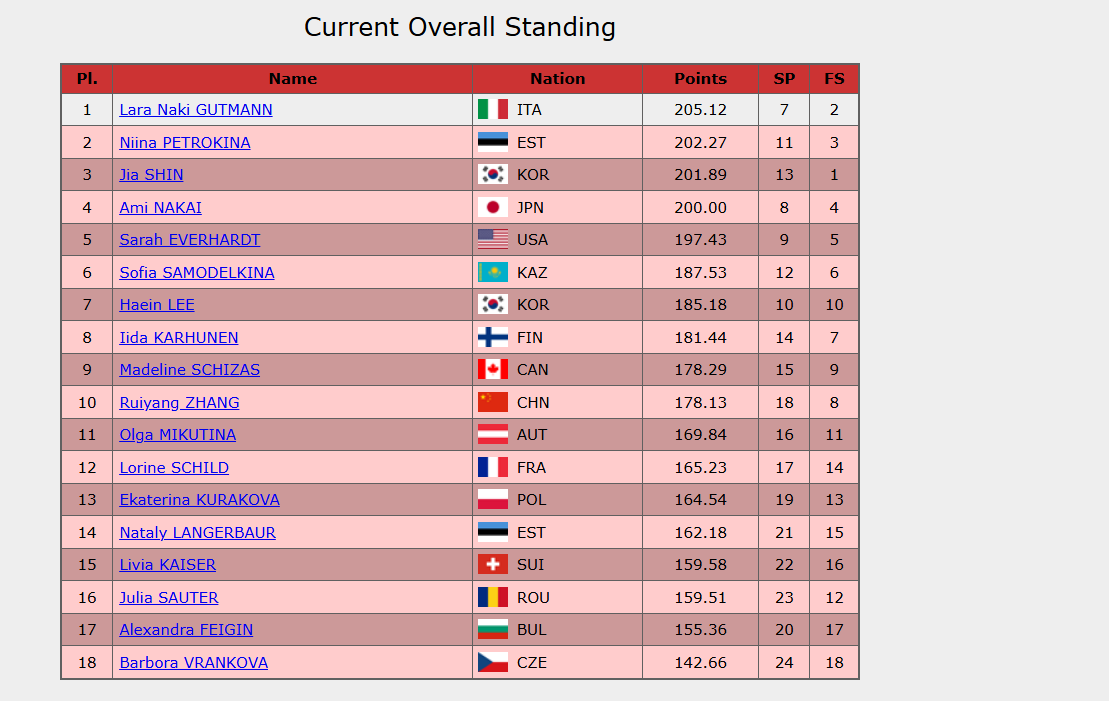
Task: Click the Italy flag icon
Action: (x=493, y=110)
